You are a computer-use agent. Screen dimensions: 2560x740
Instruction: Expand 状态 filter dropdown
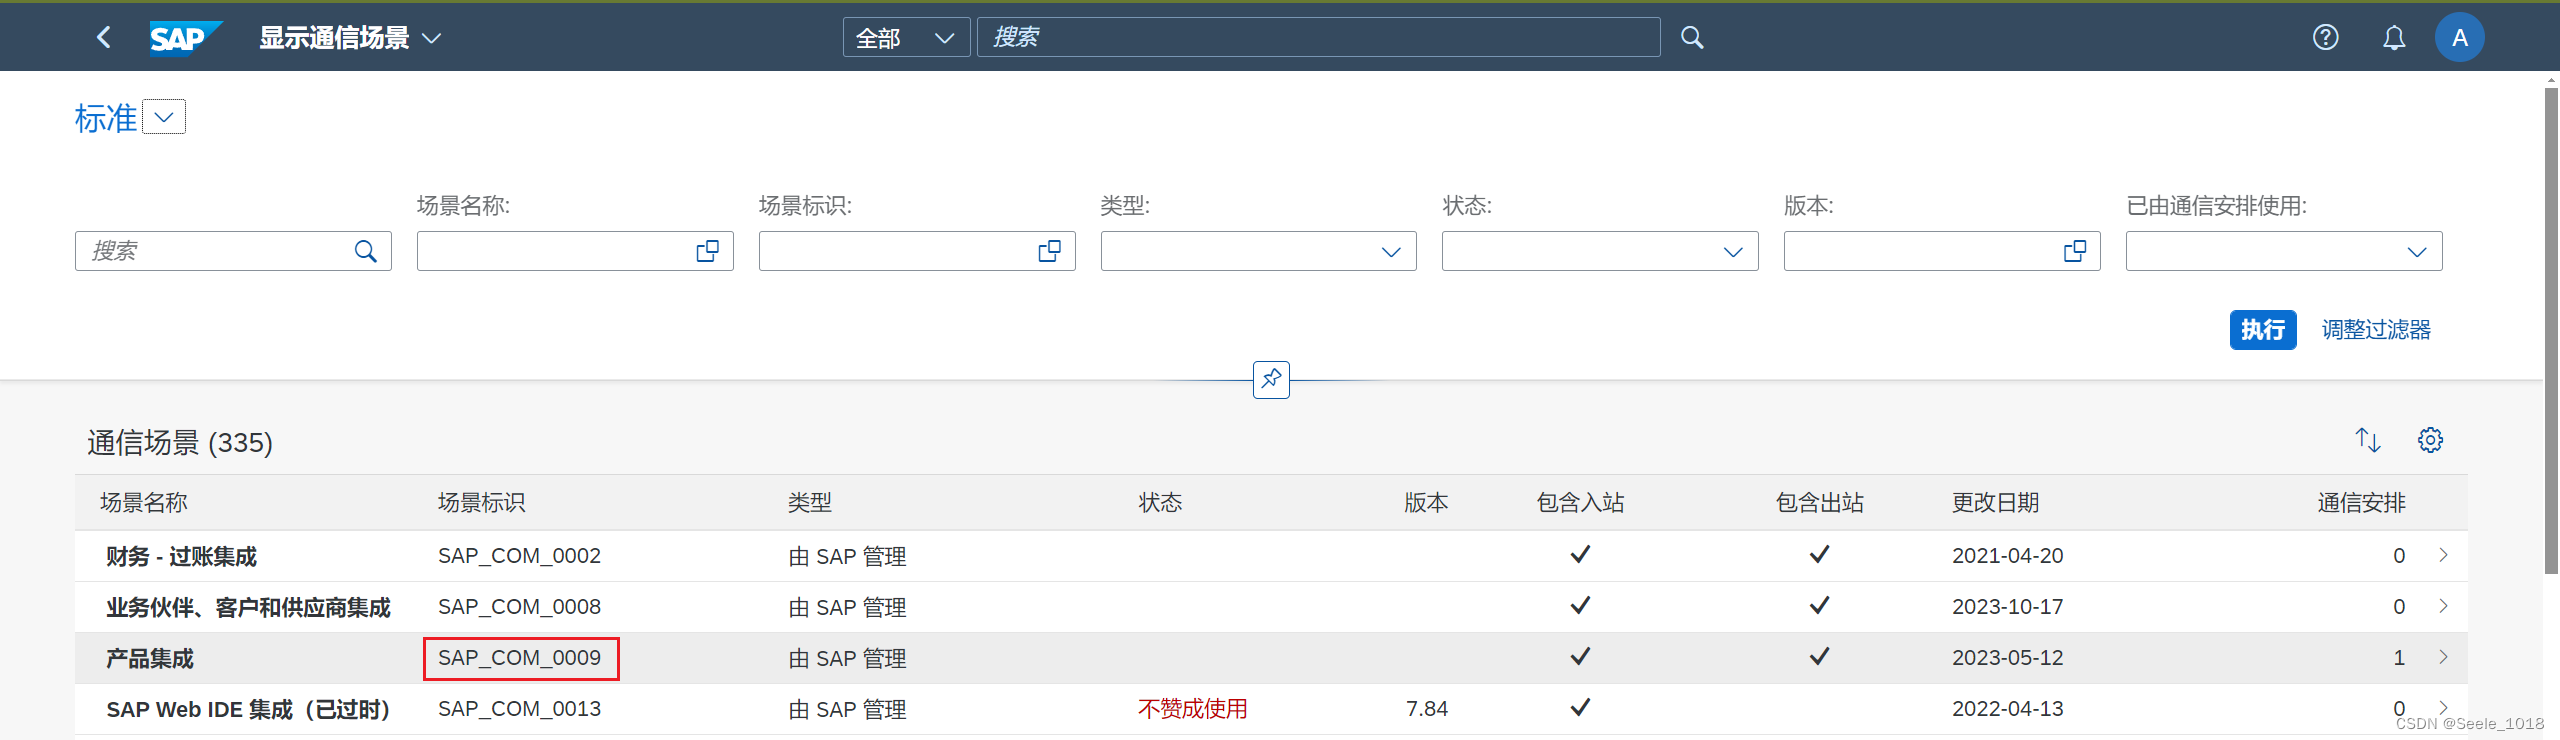point(1733,251)
